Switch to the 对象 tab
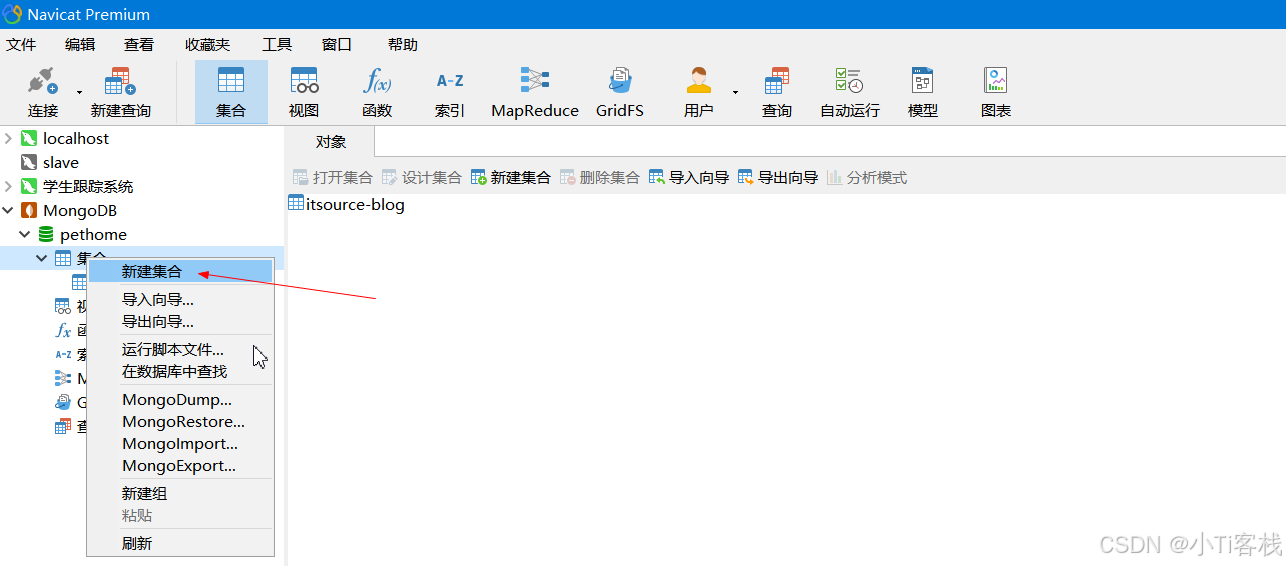The height and width of the screenshot is (566, 1286). point(331,142)
